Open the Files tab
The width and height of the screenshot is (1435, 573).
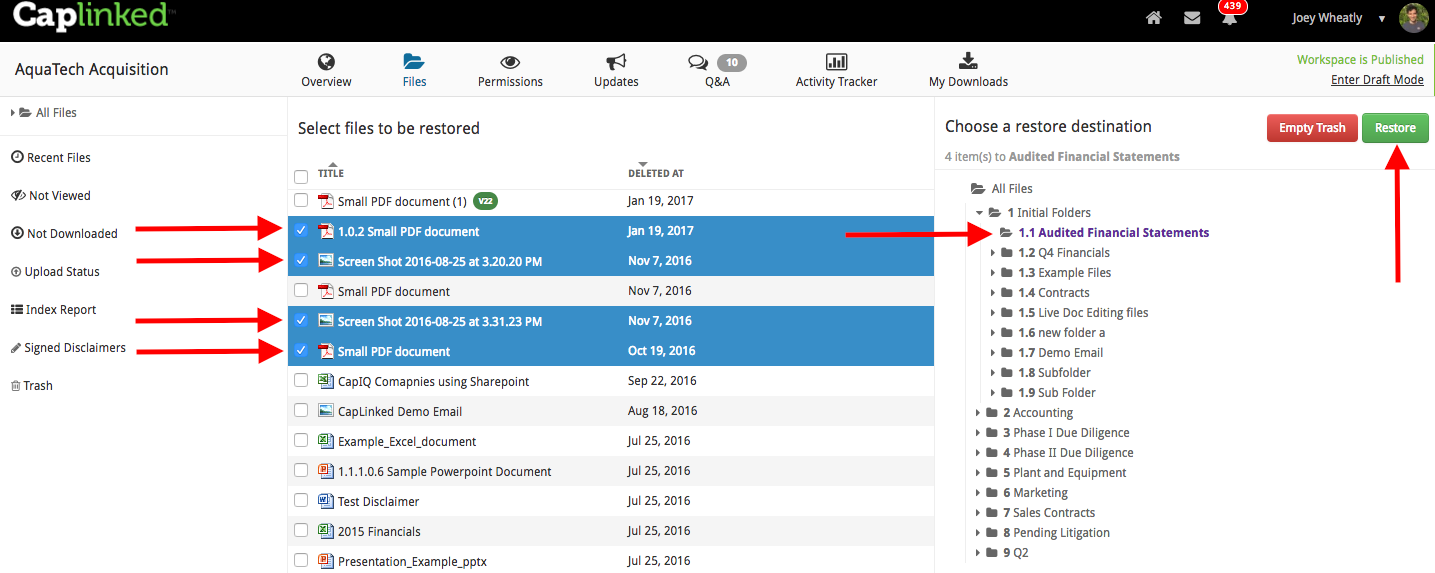414,71
